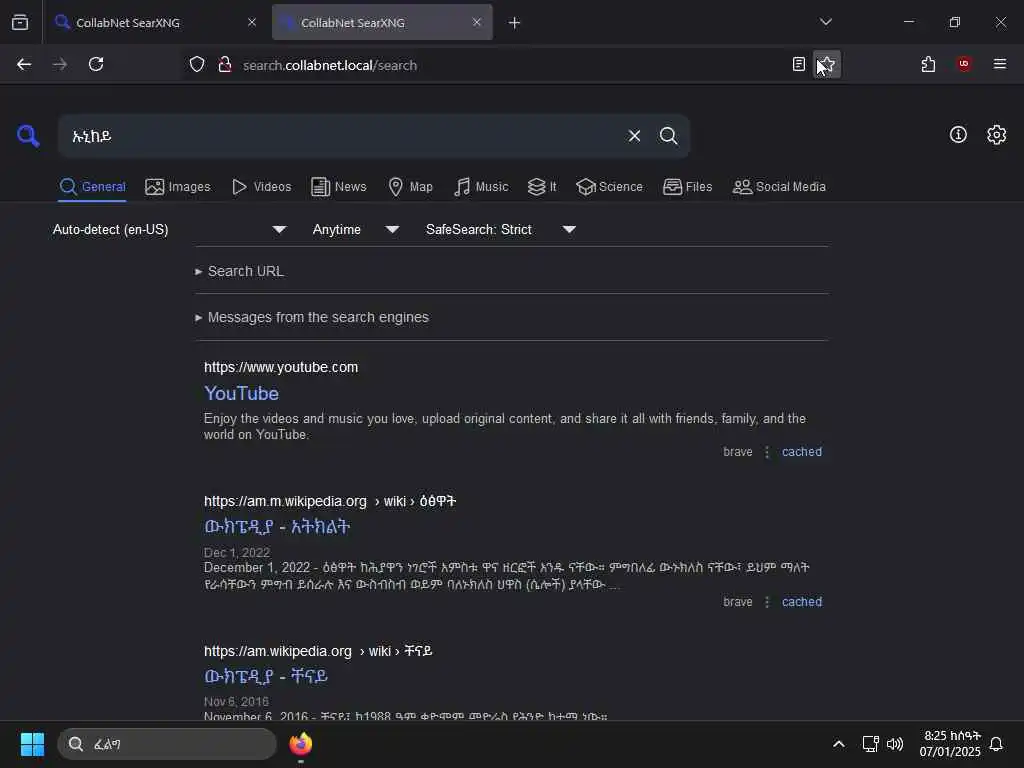Viewport: 1024px width, 768px height.
Task: Open cached version of አትክልት Wikipedia result
Action: point(801,602)
